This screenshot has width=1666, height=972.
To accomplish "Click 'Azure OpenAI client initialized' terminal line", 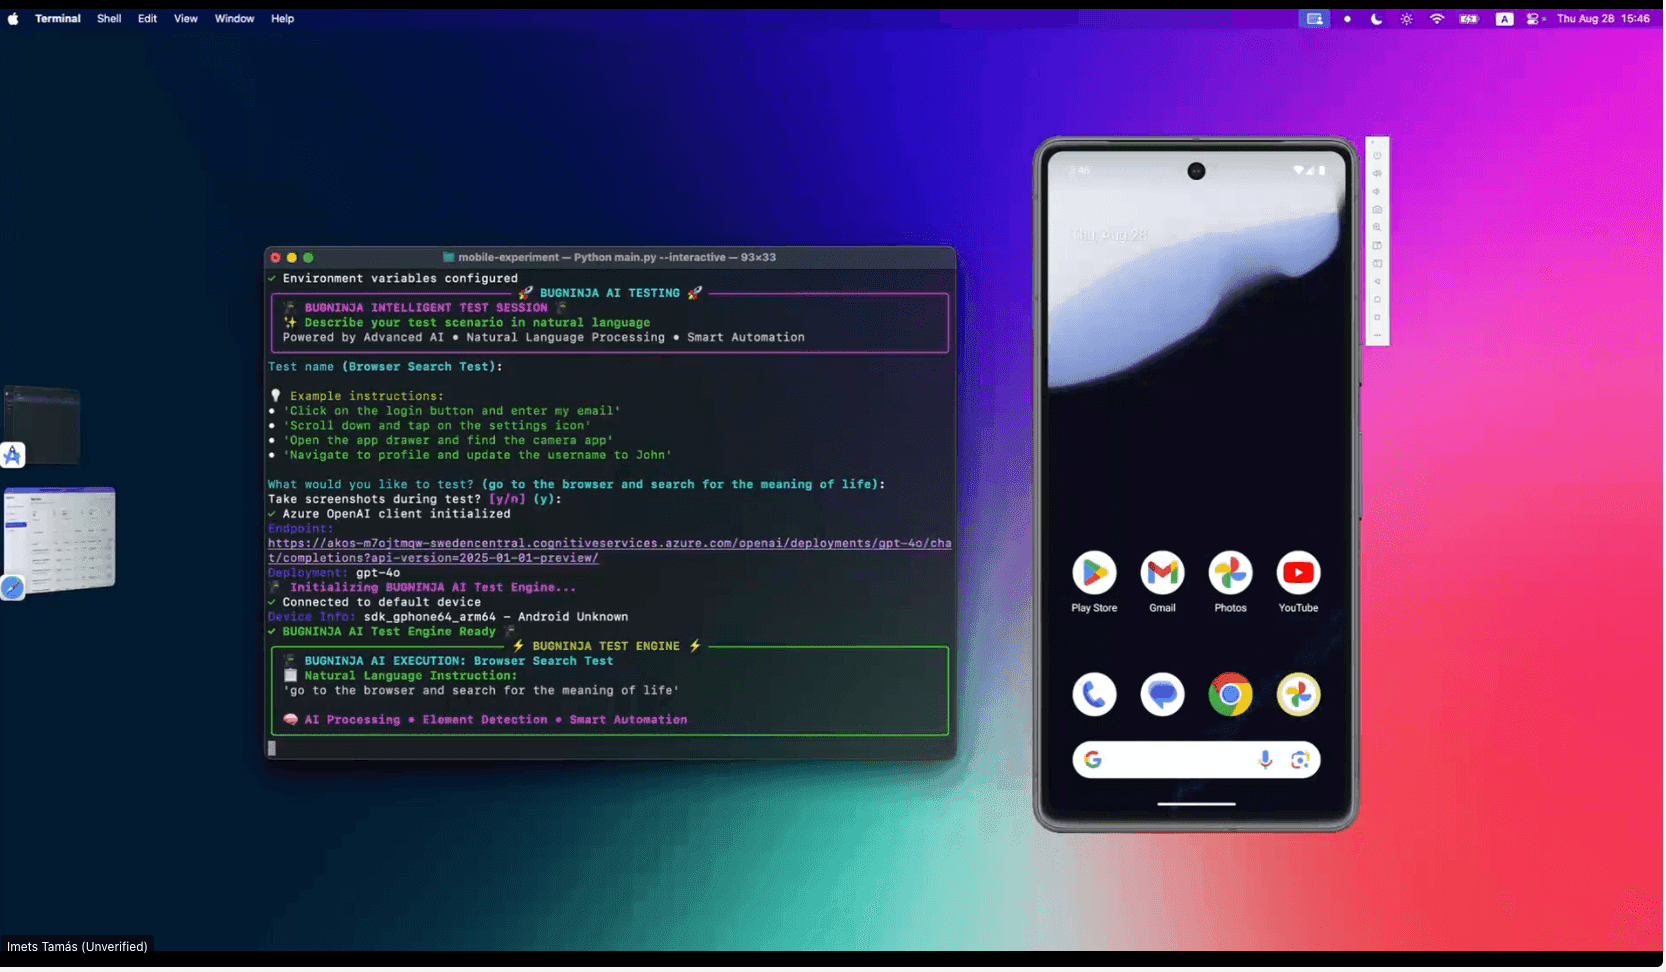I will click(x=397, y=515).
